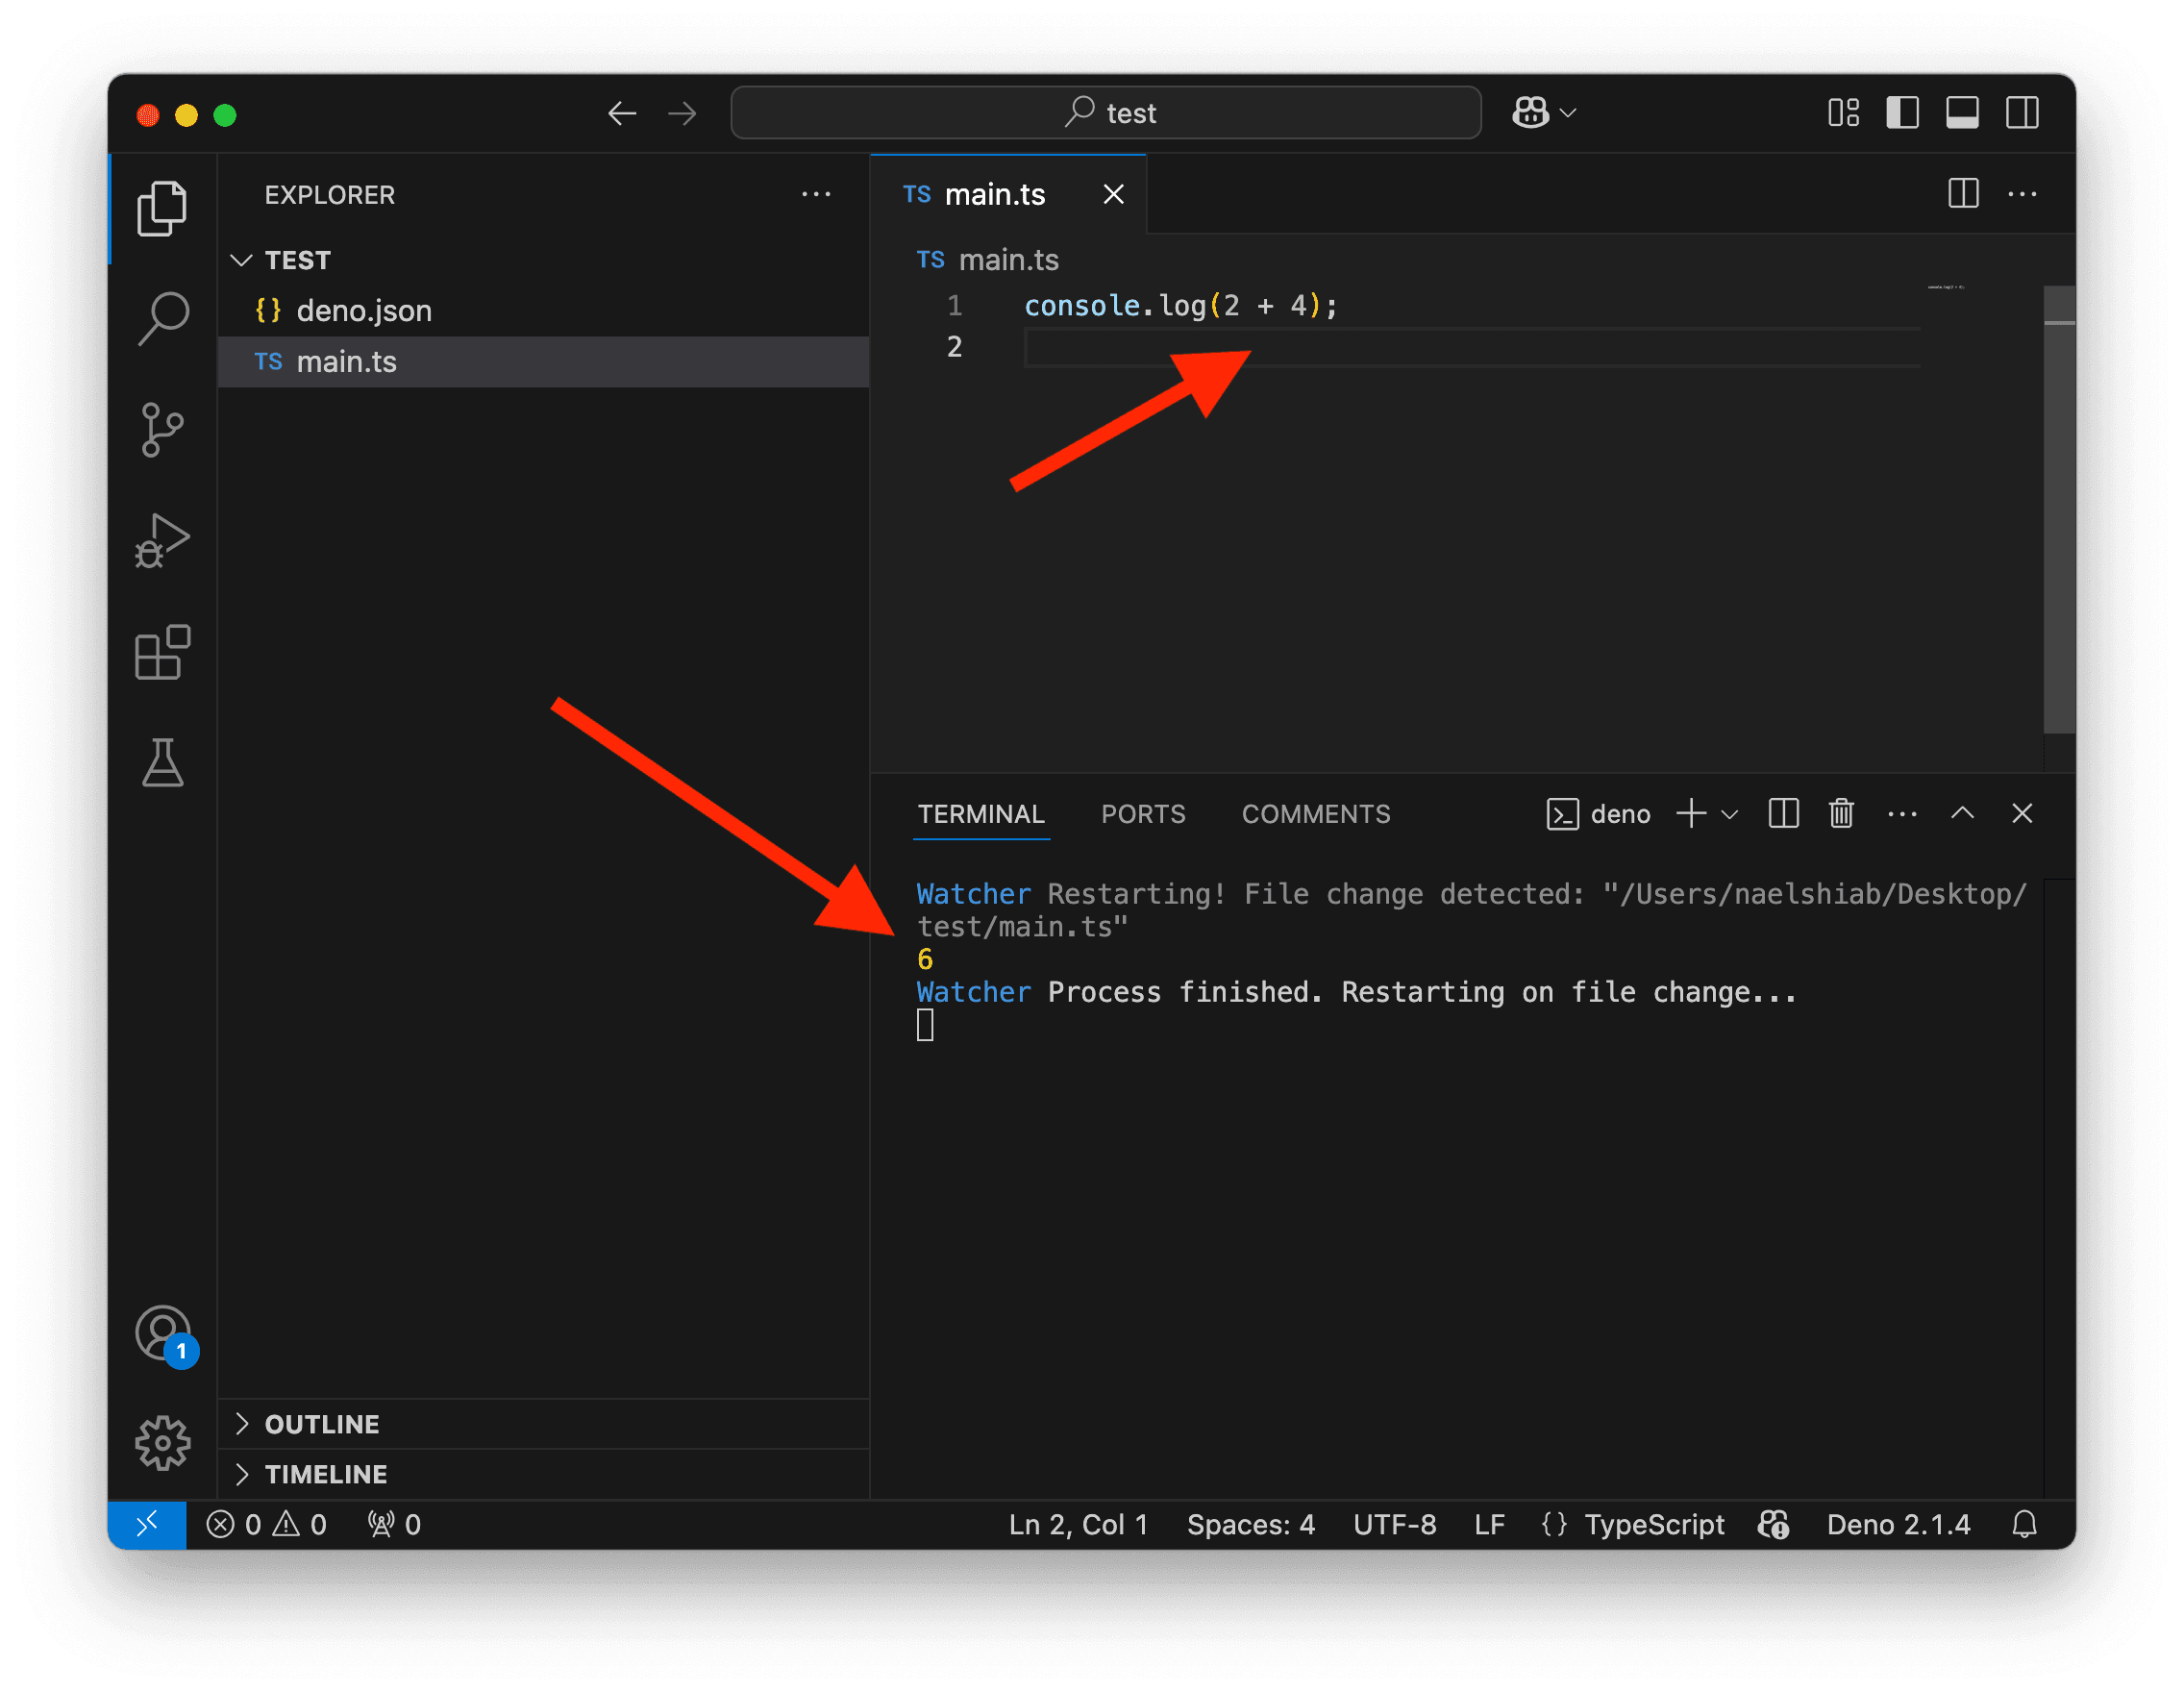Open the Accounts menu with badge

[x=164, y=1334]
